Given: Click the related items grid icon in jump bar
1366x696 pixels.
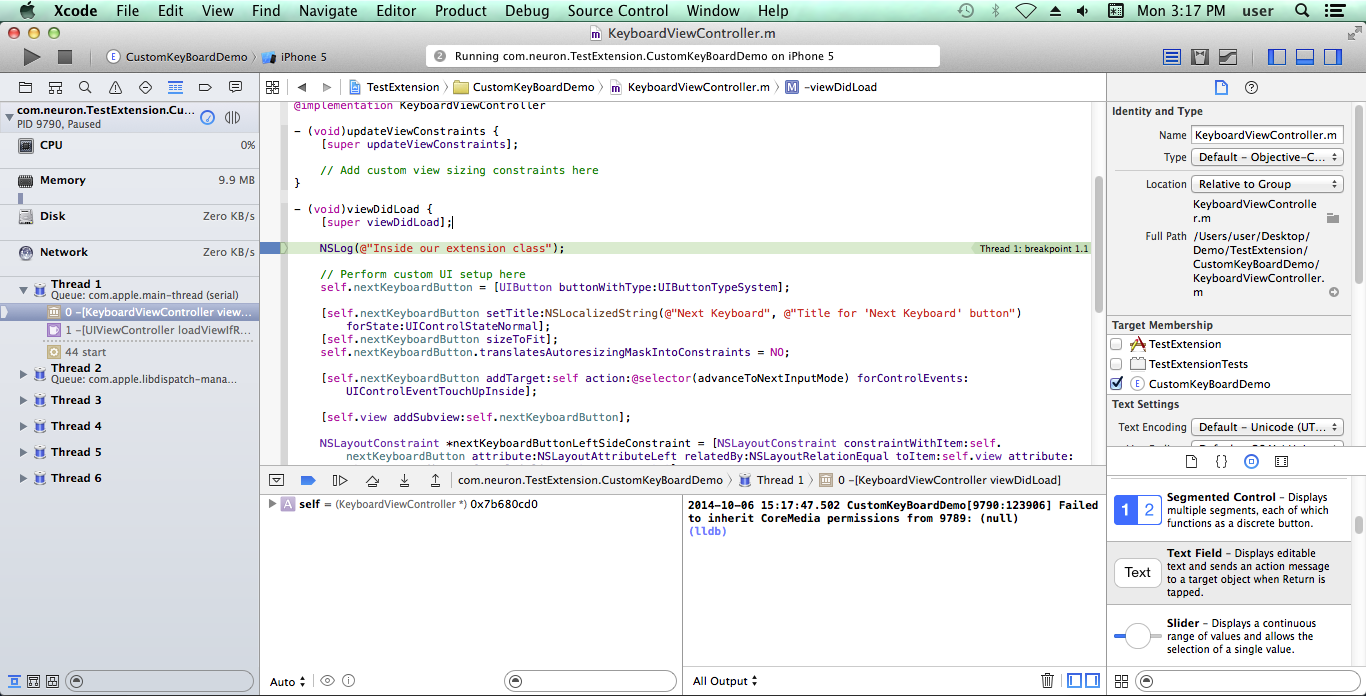Looking at the screenshot, I should click(x=272, y=87).
